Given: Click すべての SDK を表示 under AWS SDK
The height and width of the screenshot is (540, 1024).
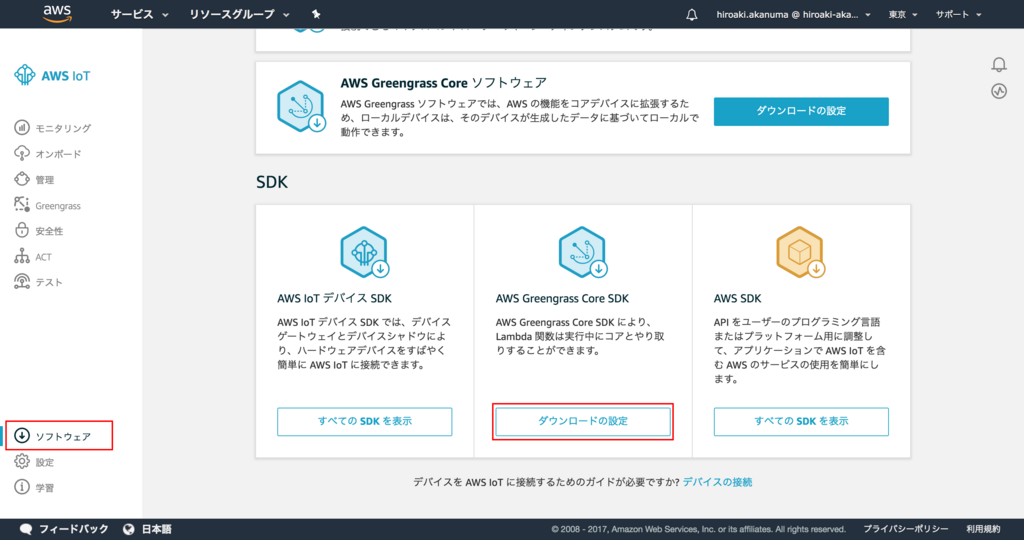Looking at the screenshot, I should [x=801, y=421].
